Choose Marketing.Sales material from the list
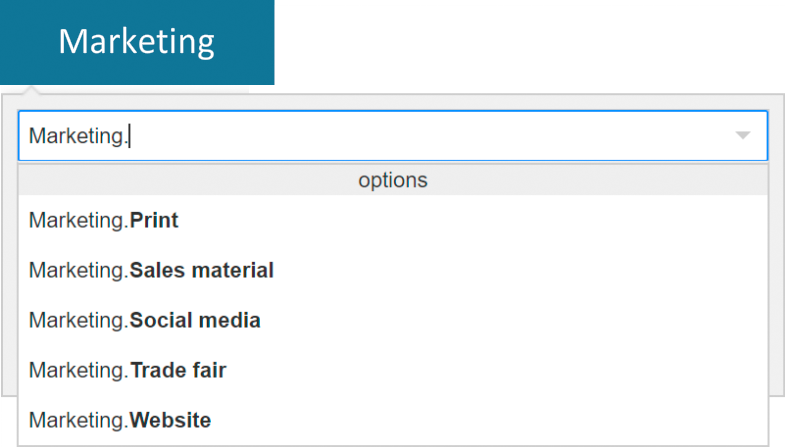 (392, 270)
